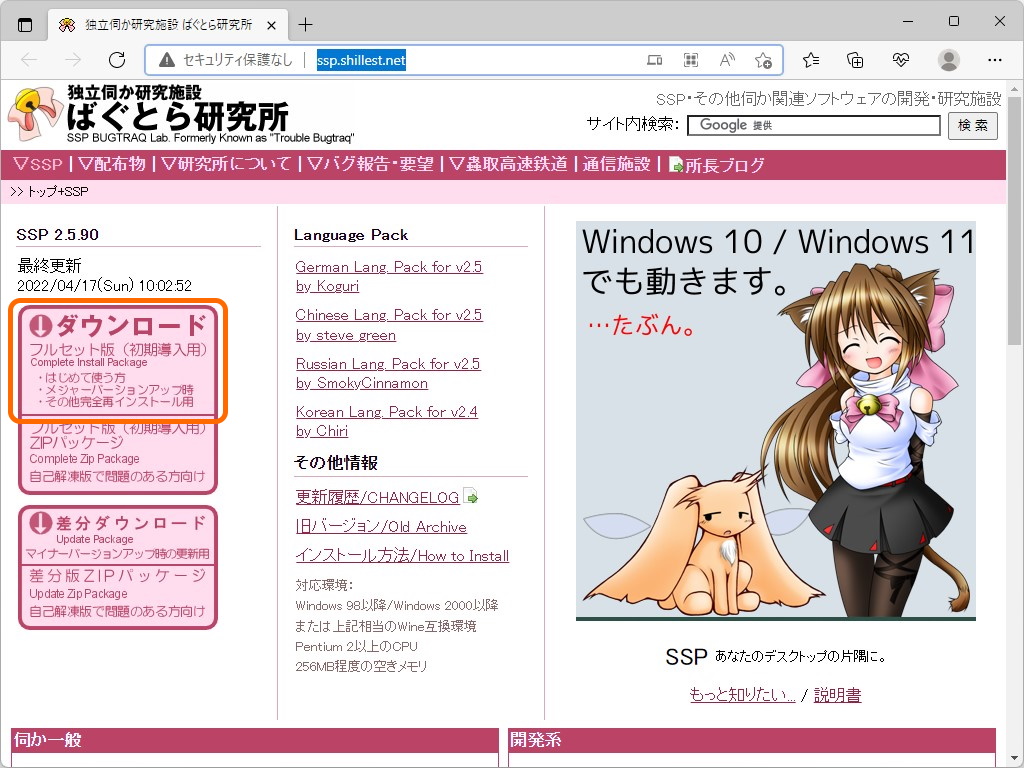Click the 256MB程度の空きメモリ text
Viewport: 1024px width, 768px height.
361,666
